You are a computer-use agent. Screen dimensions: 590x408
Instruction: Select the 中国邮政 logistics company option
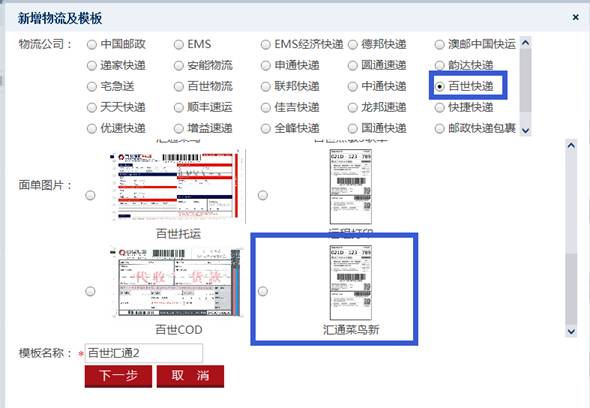tap(92, 45)
